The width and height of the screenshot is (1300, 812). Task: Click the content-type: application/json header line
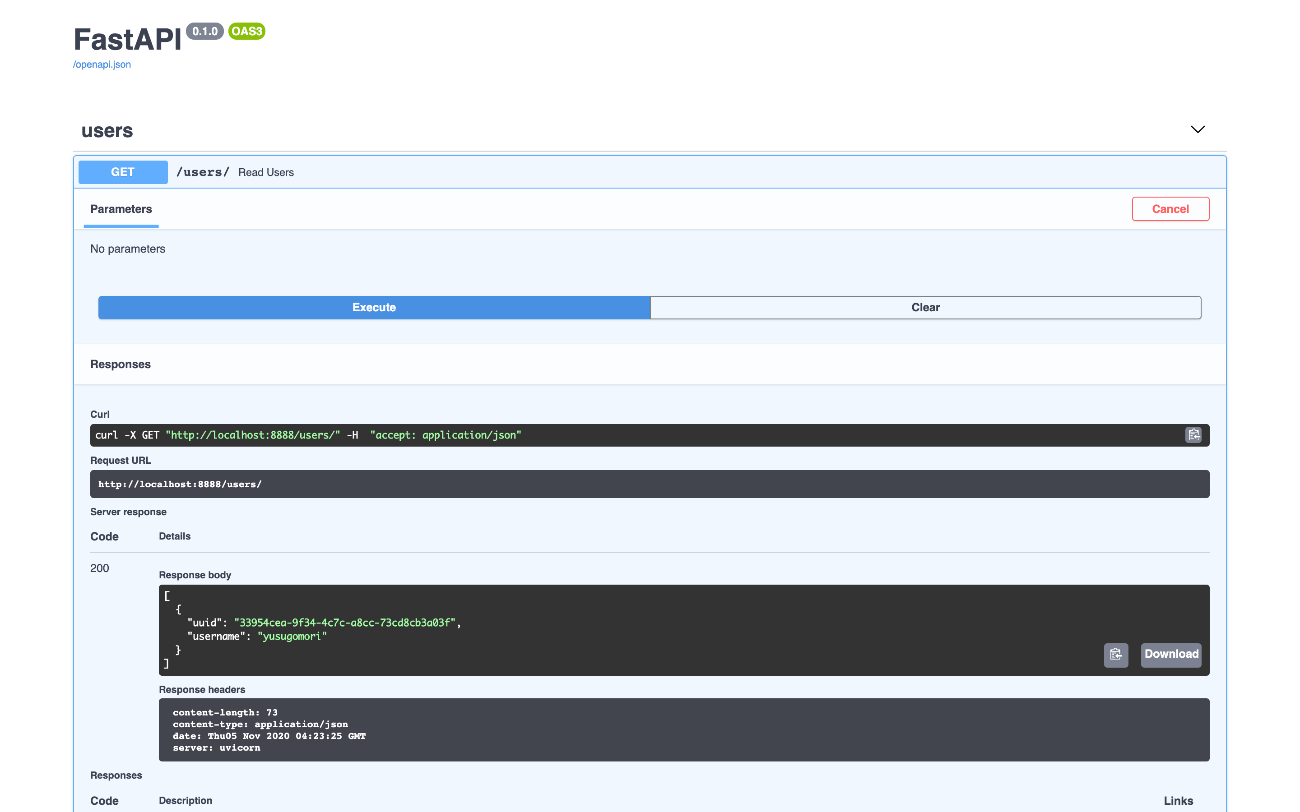click(x=260, y=724)
